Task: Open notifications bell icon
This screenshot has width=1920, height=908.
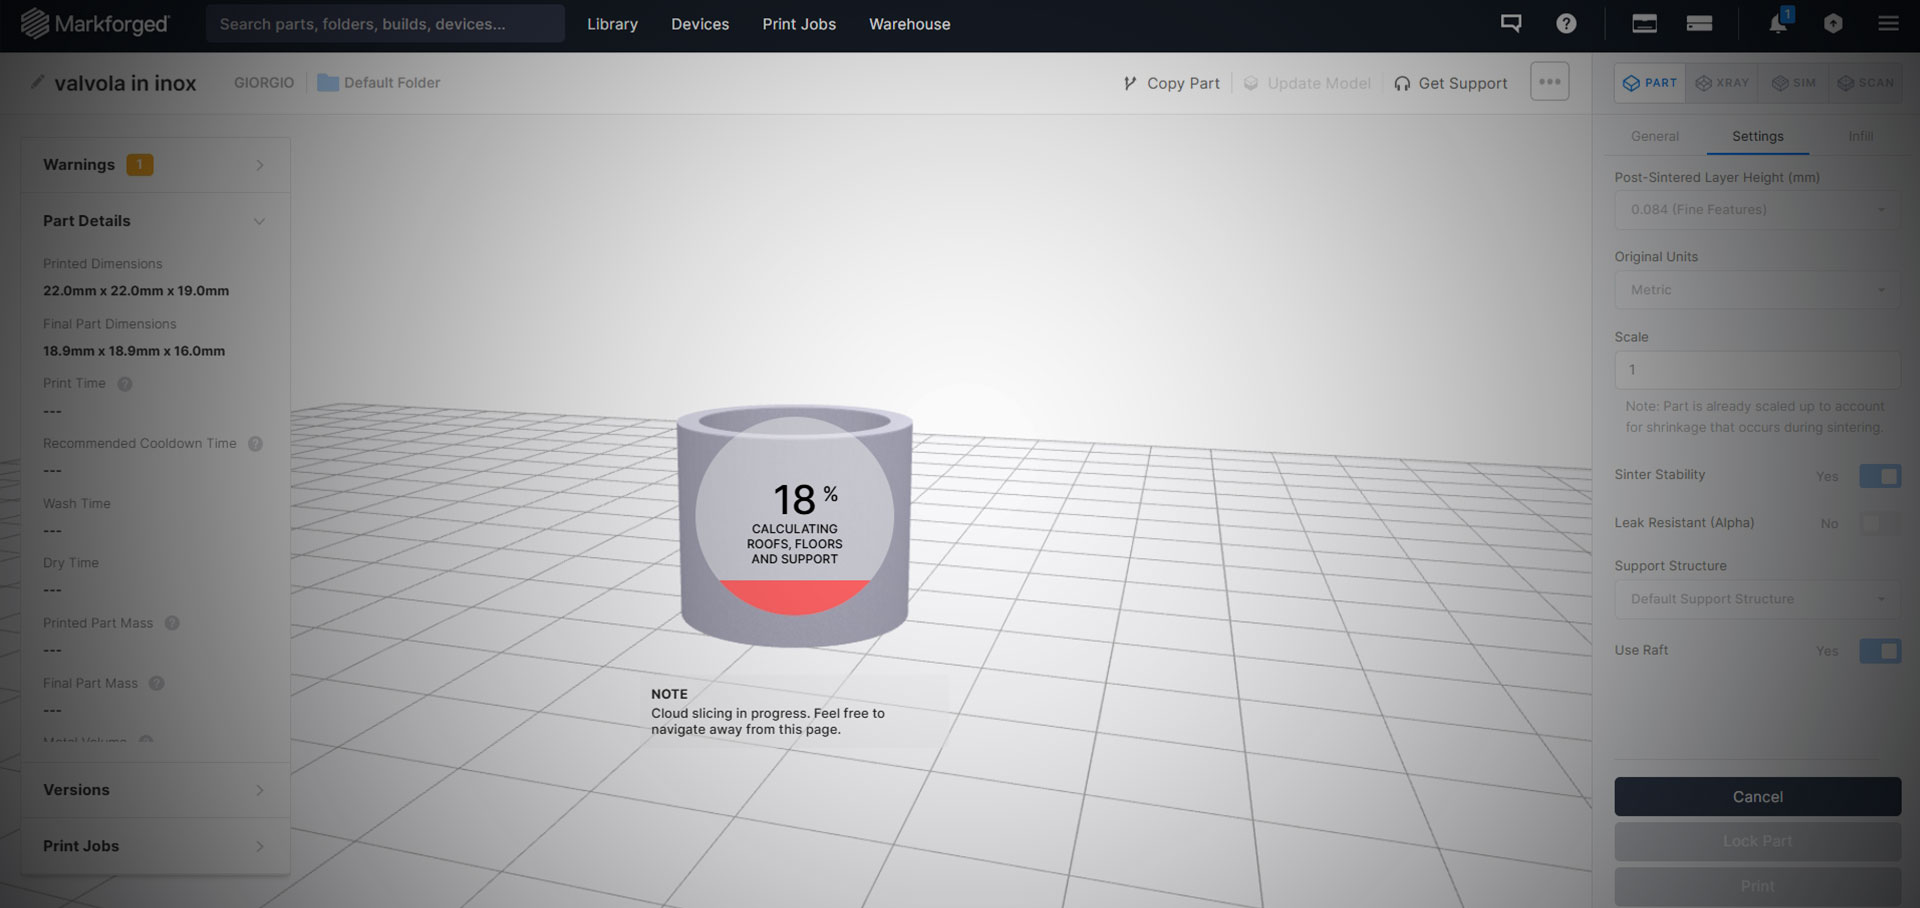Action: pyautogui.click(x=1778, y=24)
